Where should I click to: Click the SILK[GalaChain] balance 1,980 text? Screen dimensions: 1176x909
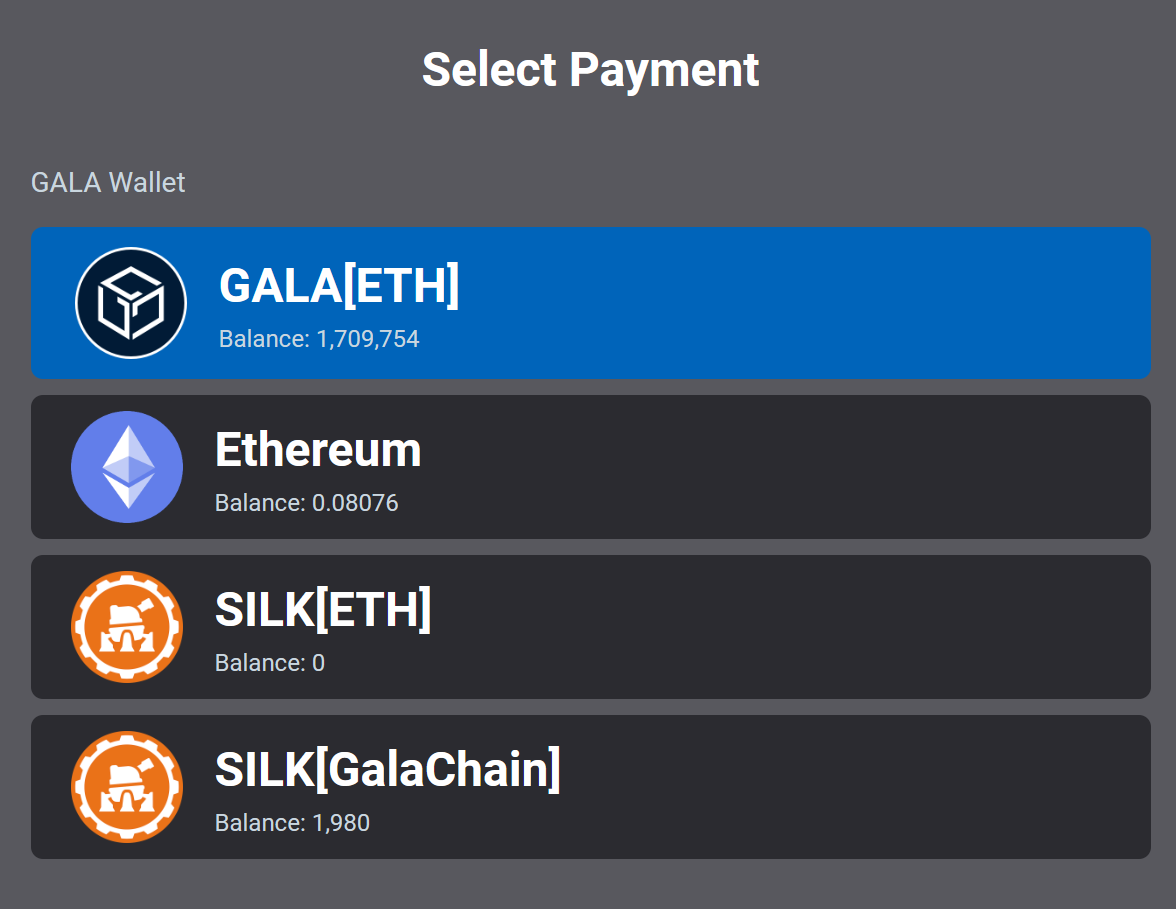click(x=292, y=823)
